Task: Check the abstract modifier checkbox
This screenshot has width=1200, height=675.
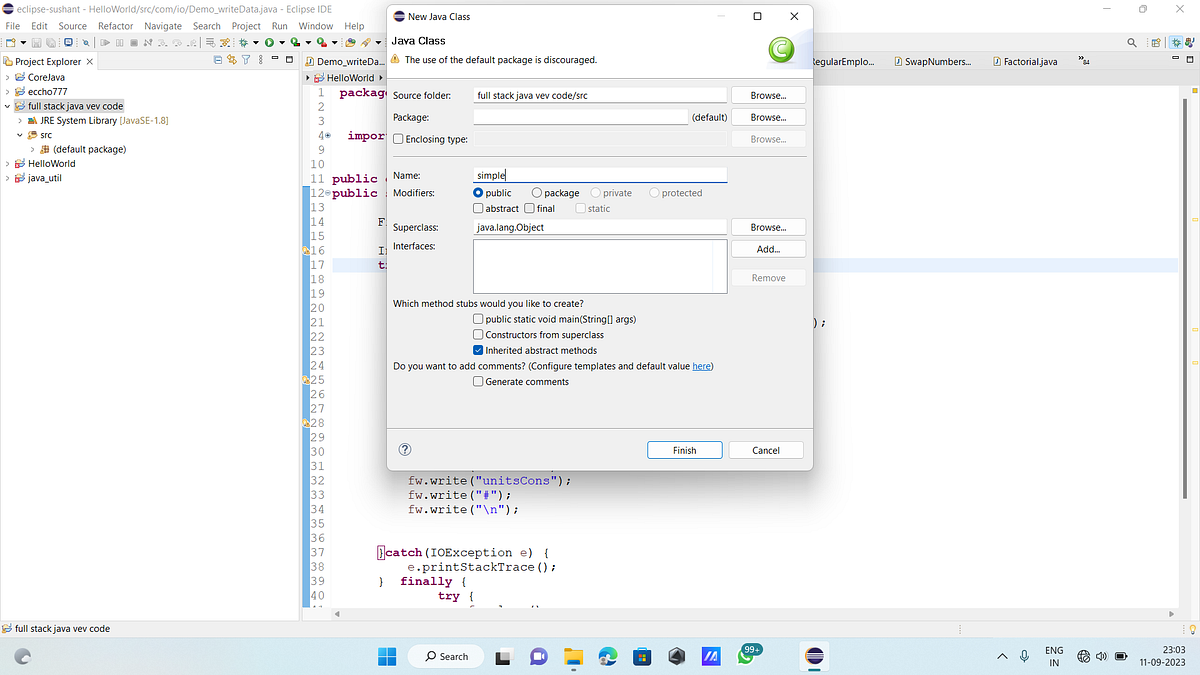Action: [x=479, y=209]
